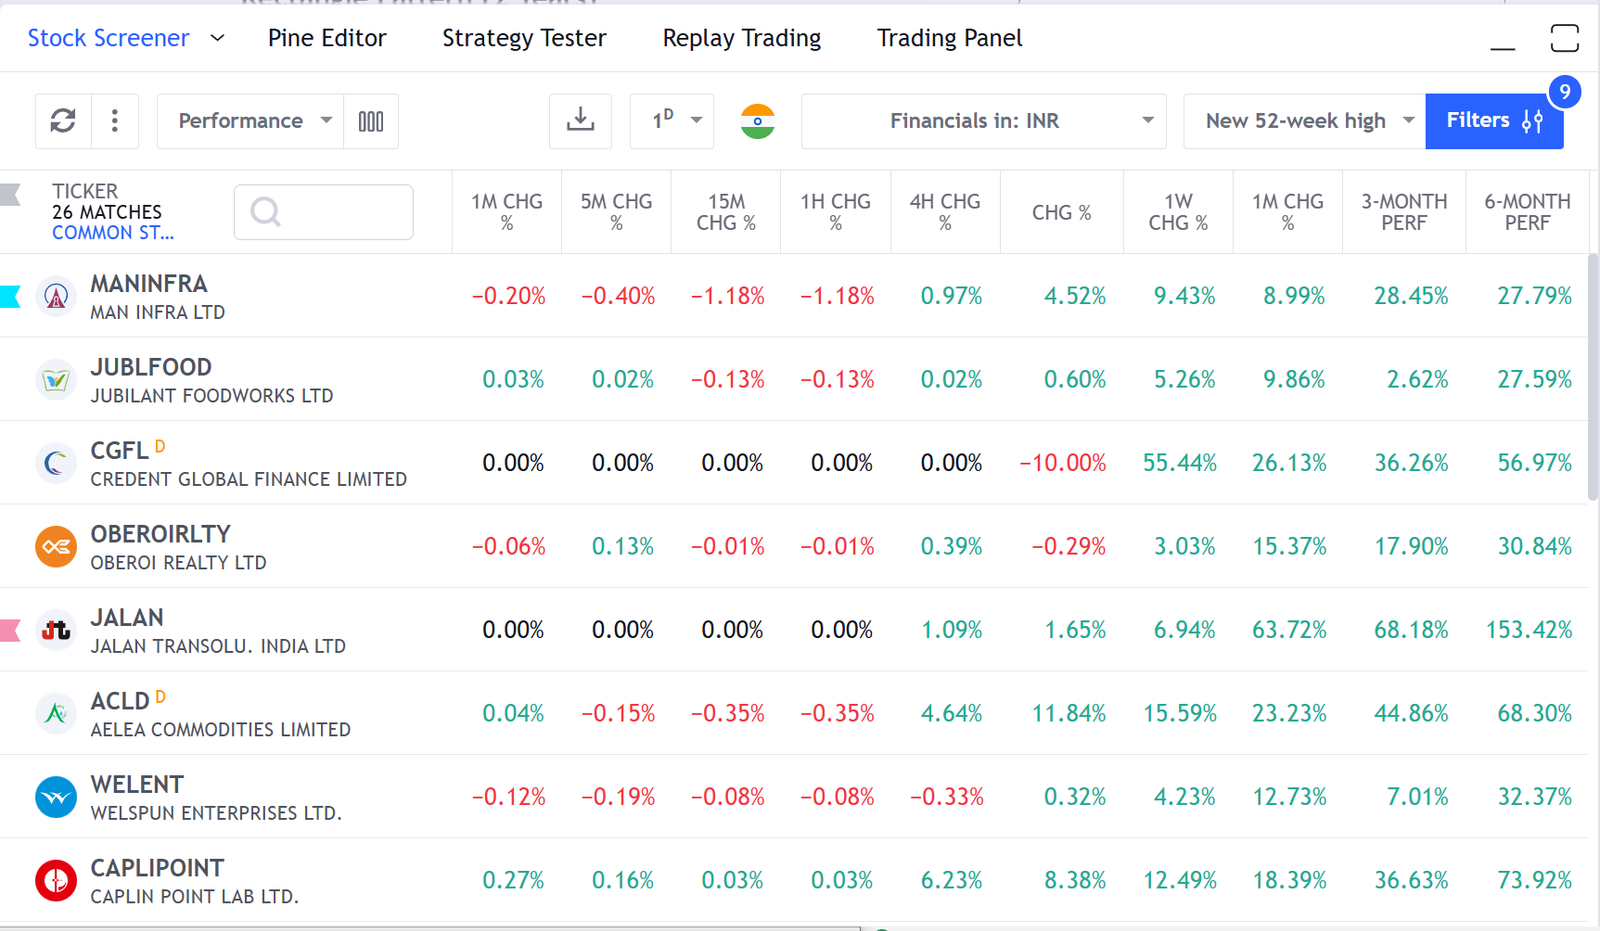
Task: Toggle the pink flag marker on JALAN row
Action: [8, 630]
